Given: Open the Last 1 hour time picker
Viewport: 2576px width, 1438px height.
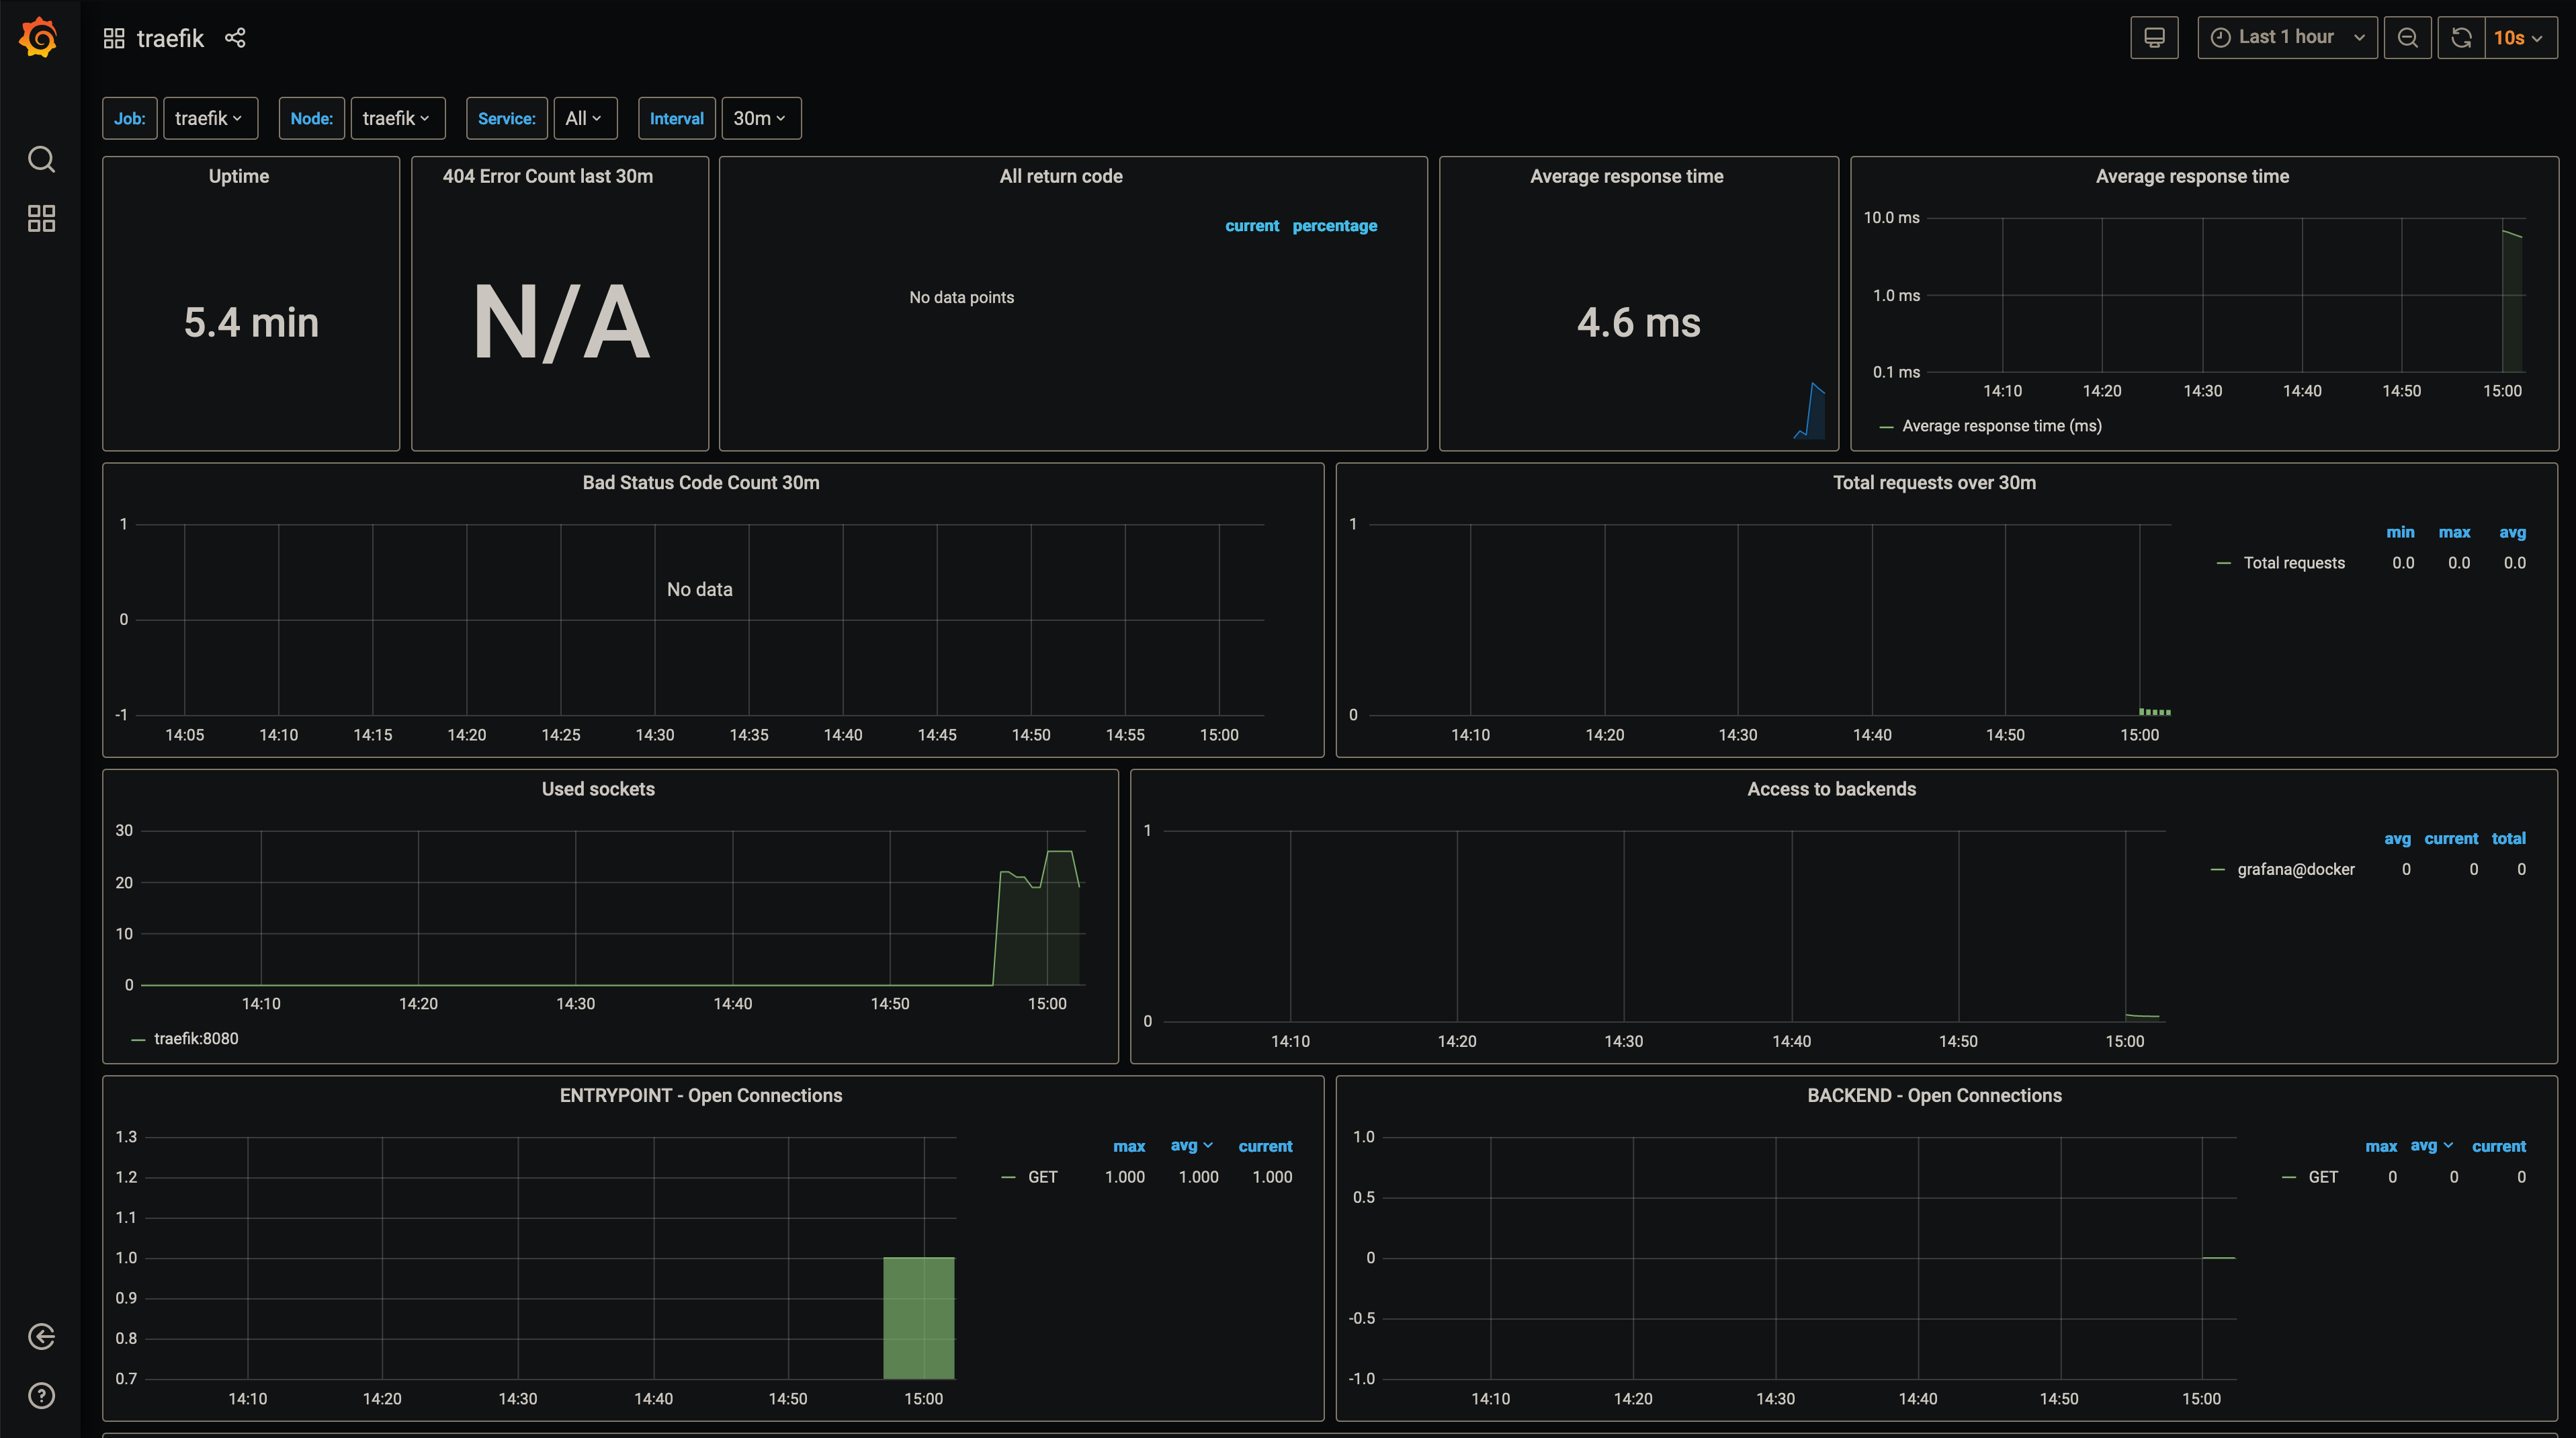Looking at the screenshot, I should point(2287,38).
